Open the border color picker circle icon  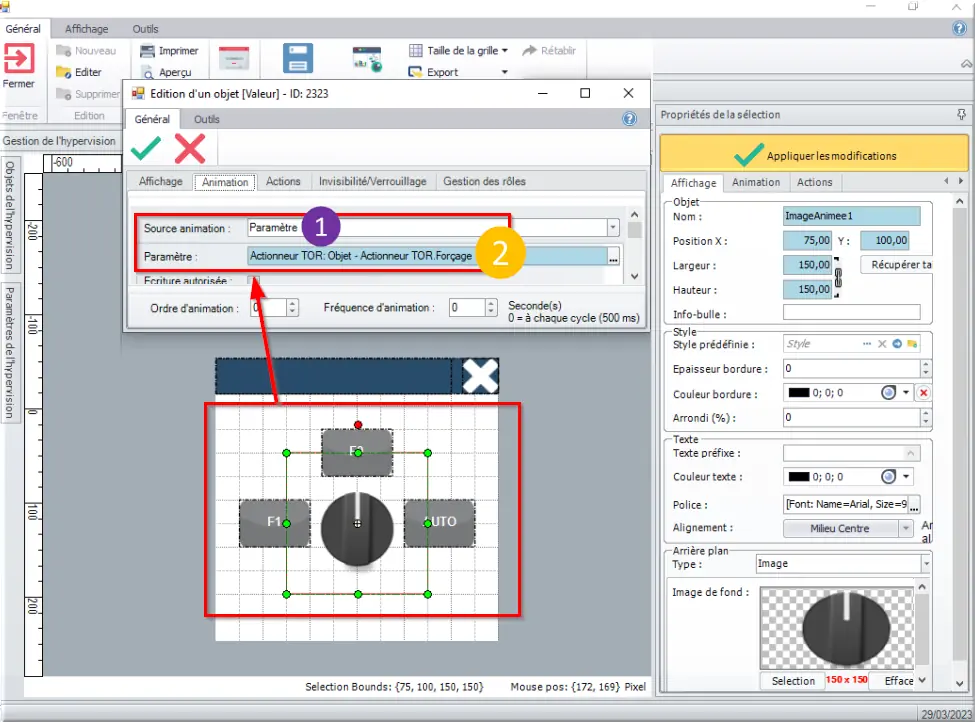click(x=889, y=392)
